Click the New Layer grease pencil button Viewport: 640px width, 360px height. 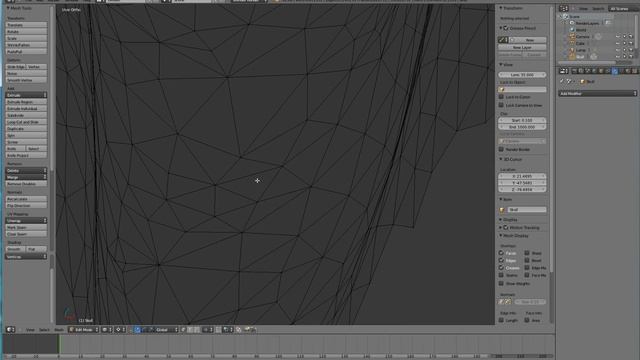pyautogui.click(x=522, y=47)
